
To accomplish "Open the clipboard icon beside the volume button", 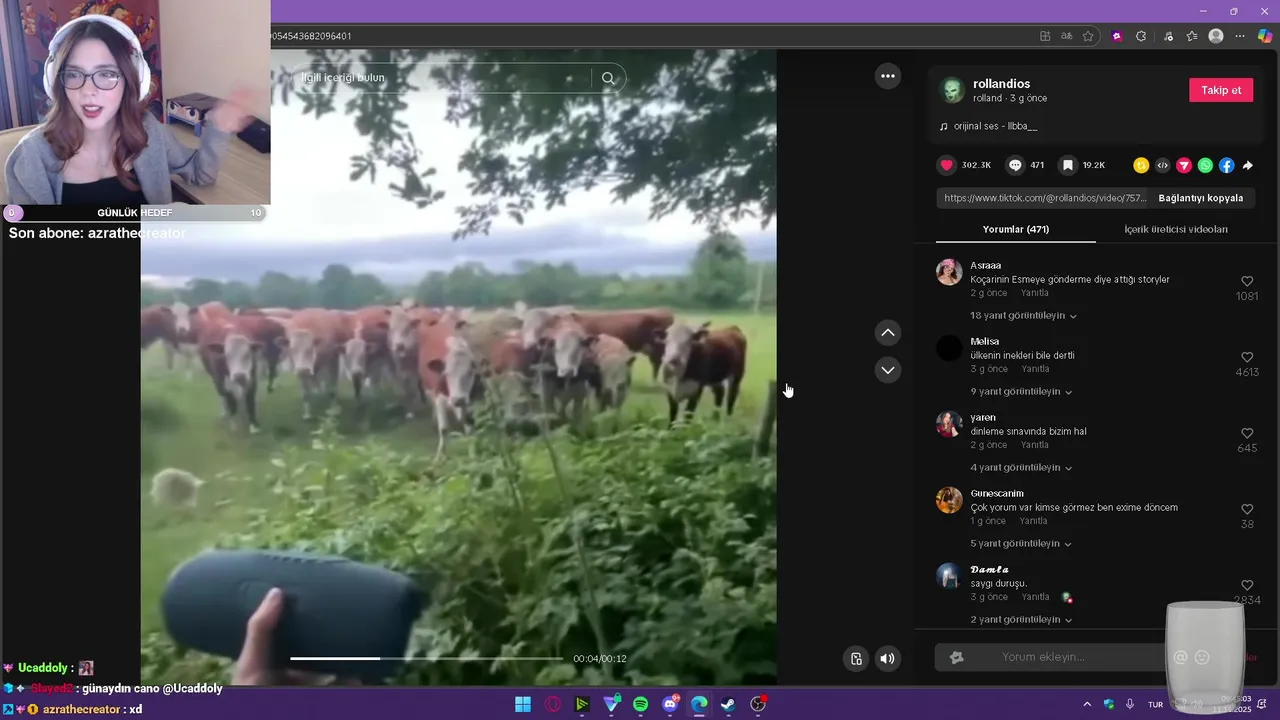I will 856,658.
